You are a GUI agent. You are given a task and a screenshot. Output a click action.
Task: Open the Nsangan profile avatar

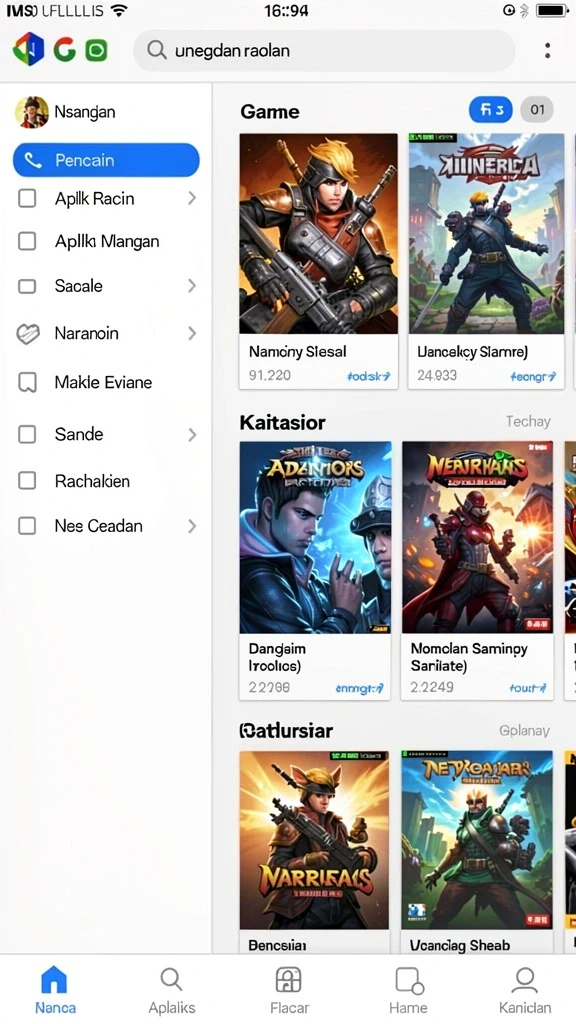click(31, 112)
